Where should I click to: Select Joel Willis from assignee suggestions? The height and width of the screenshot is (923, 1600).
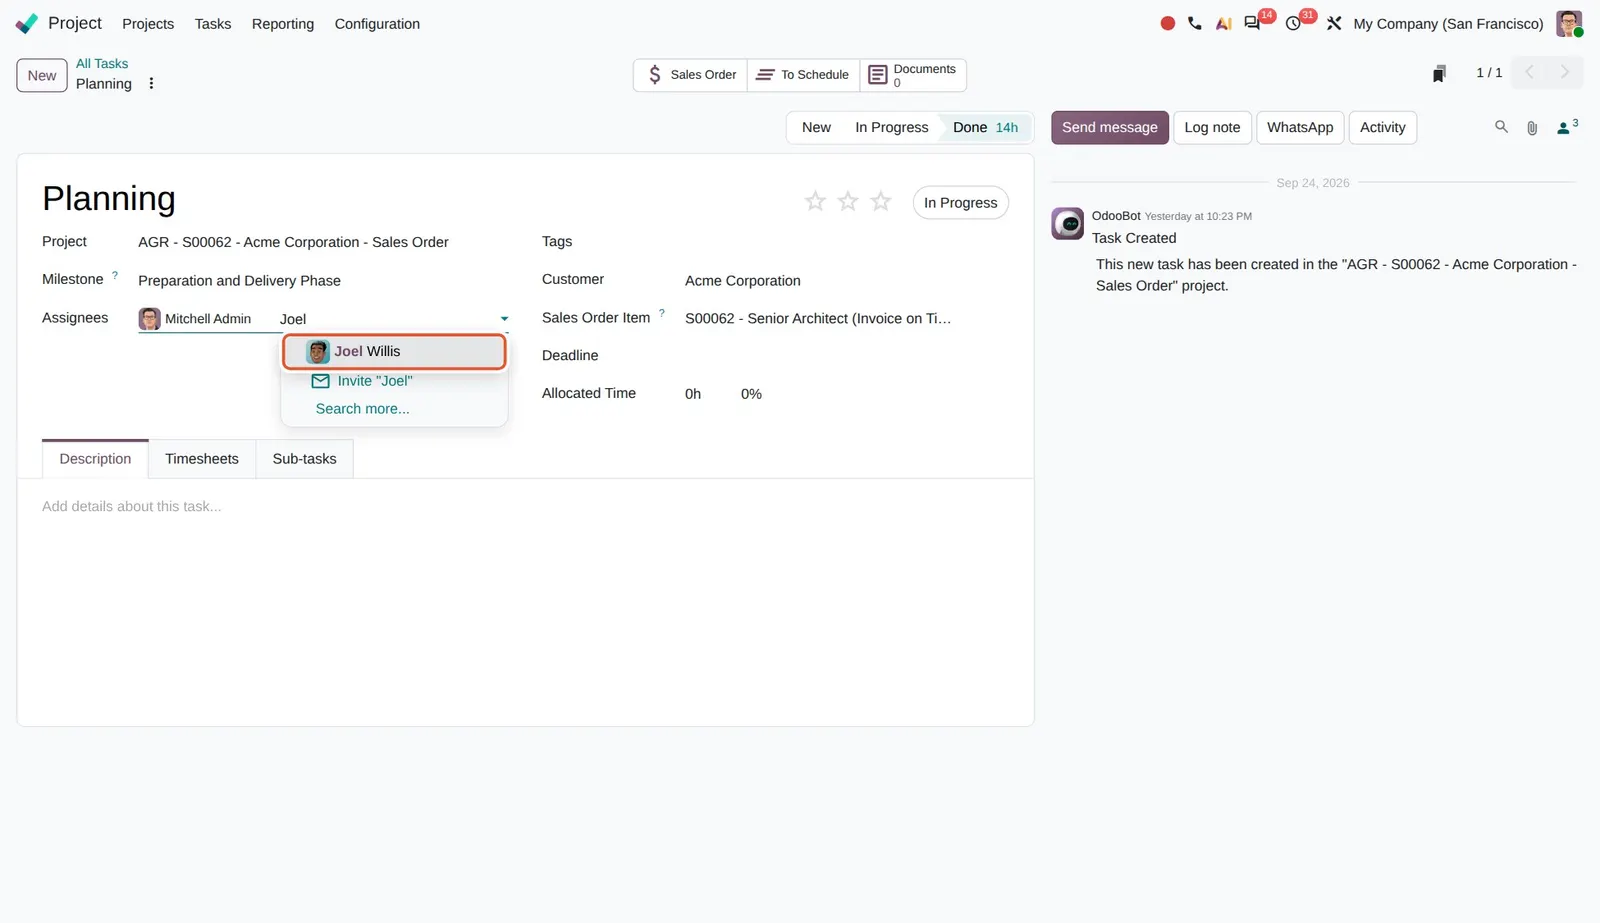point(394,352)
